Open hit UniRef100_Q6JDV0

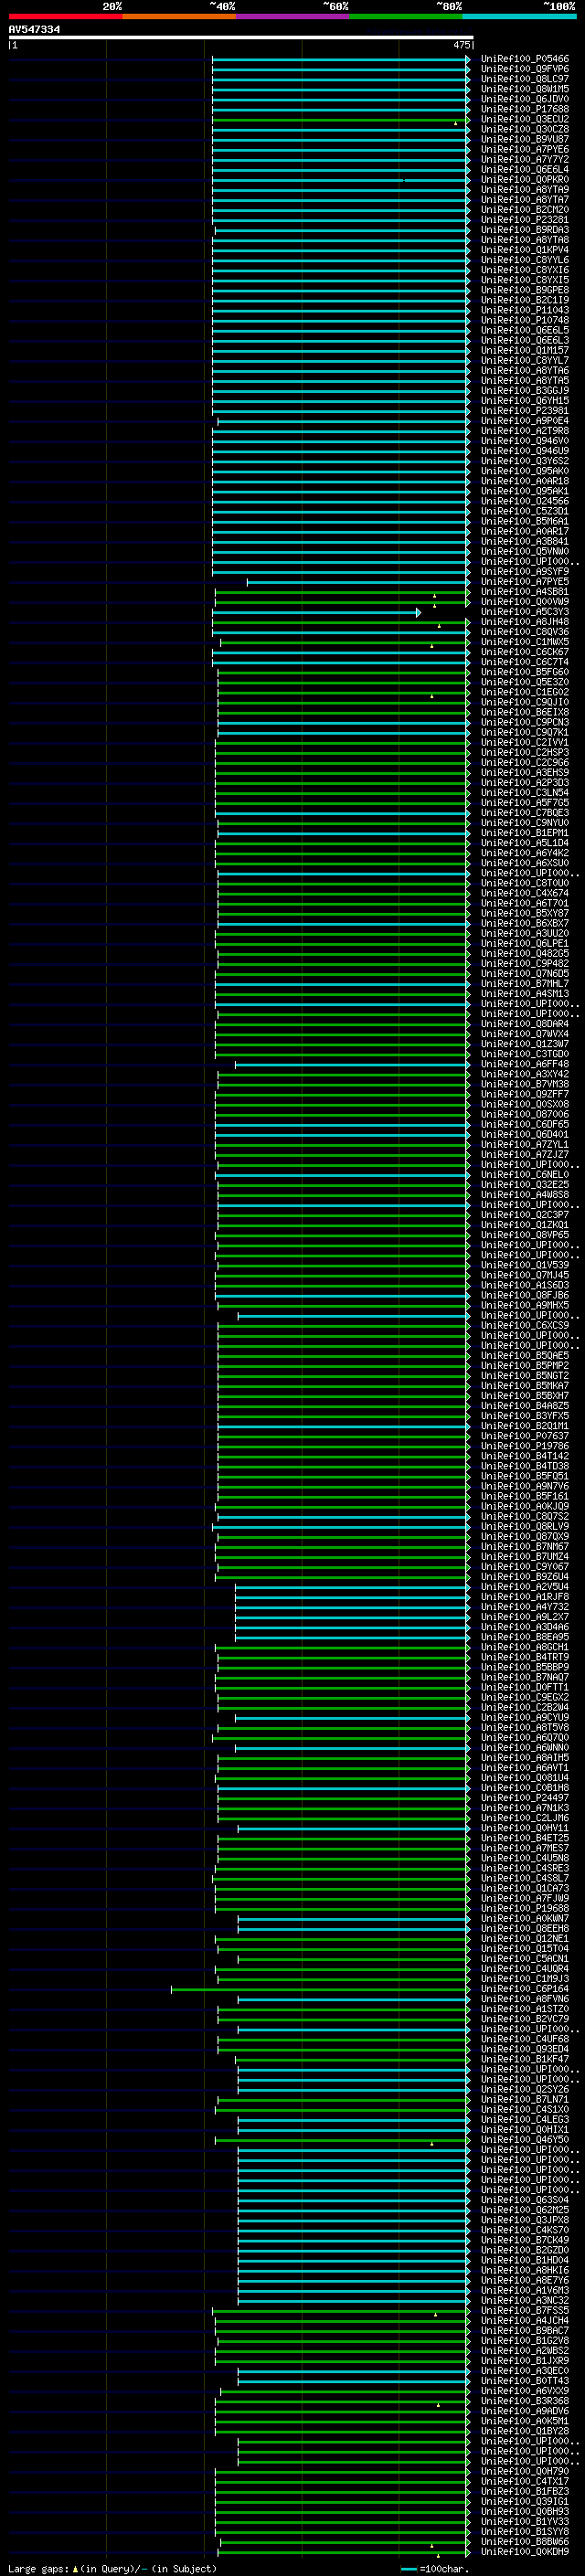click(x=525, y=99)
